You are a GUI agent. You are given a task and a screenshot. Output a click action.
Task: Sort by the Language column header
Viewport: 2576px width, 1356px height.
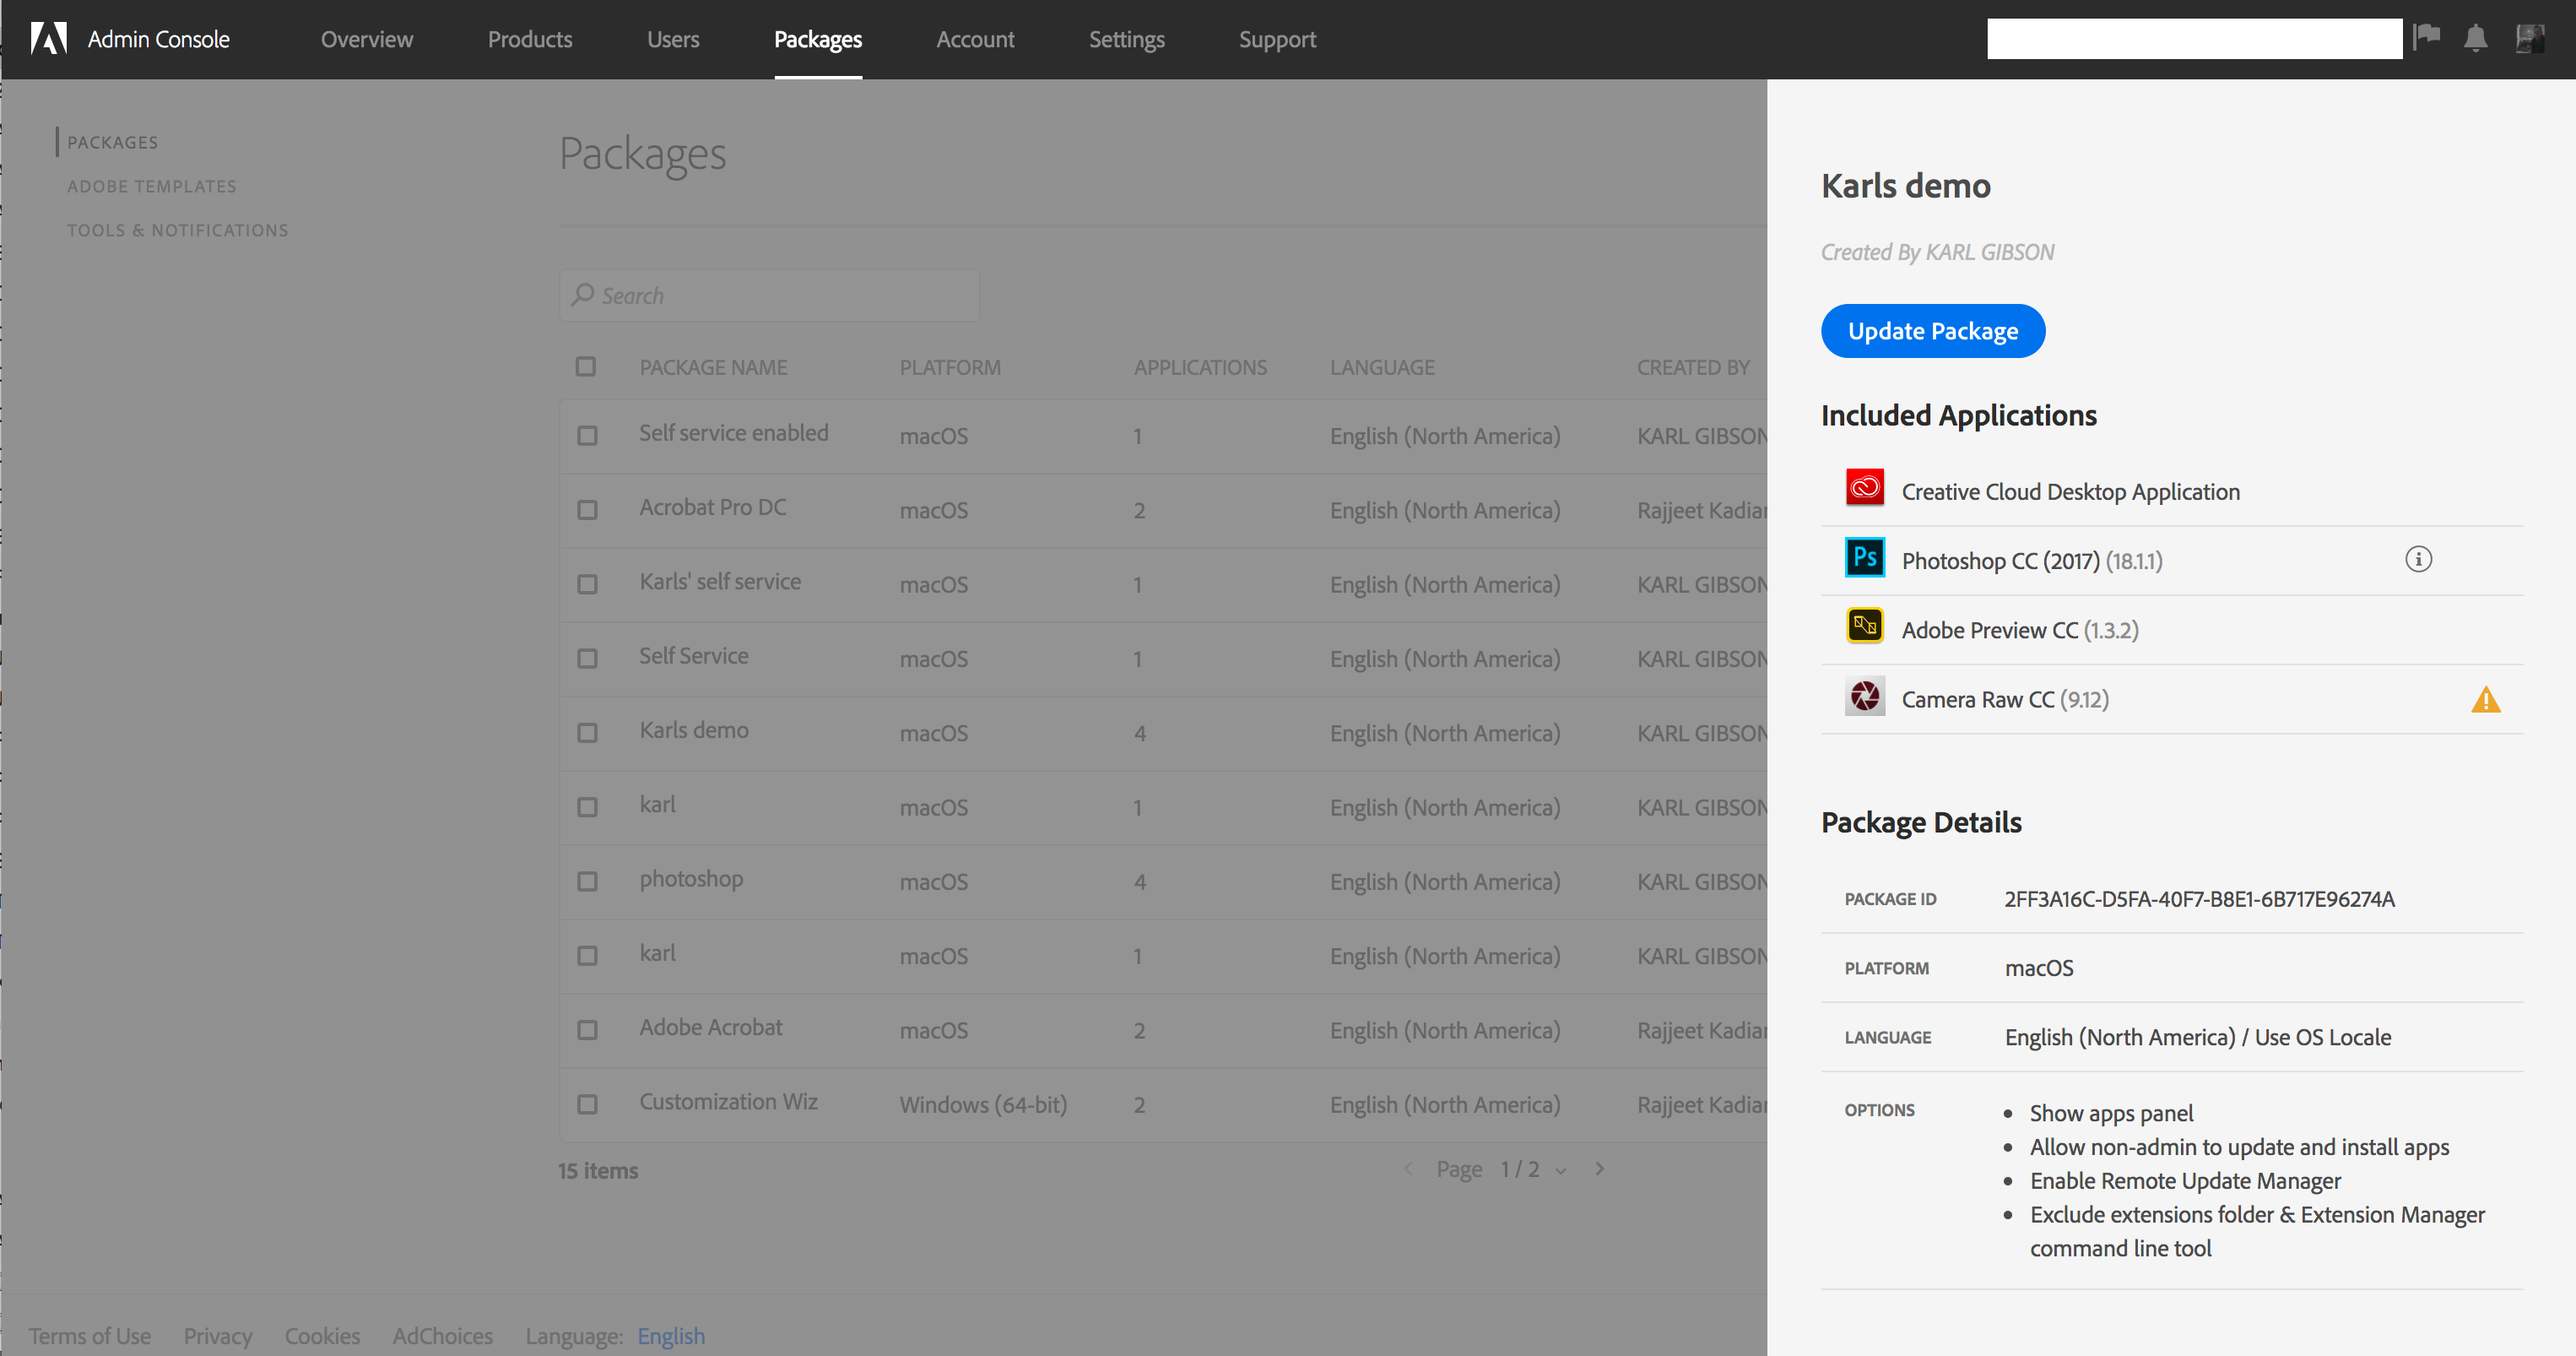tap(1382, 367)
